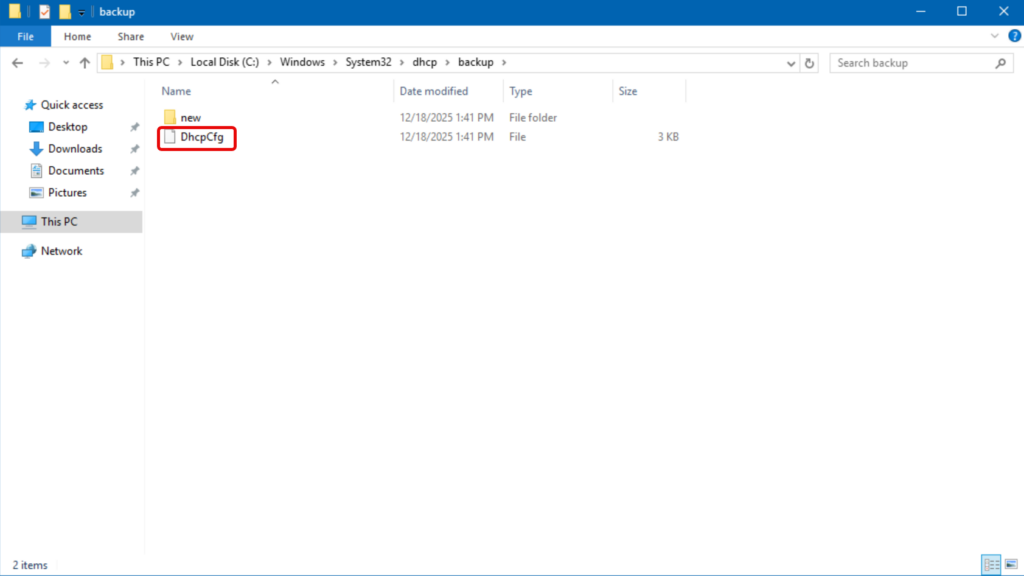Select backup breadcrumb in address bar

[475, 62]
